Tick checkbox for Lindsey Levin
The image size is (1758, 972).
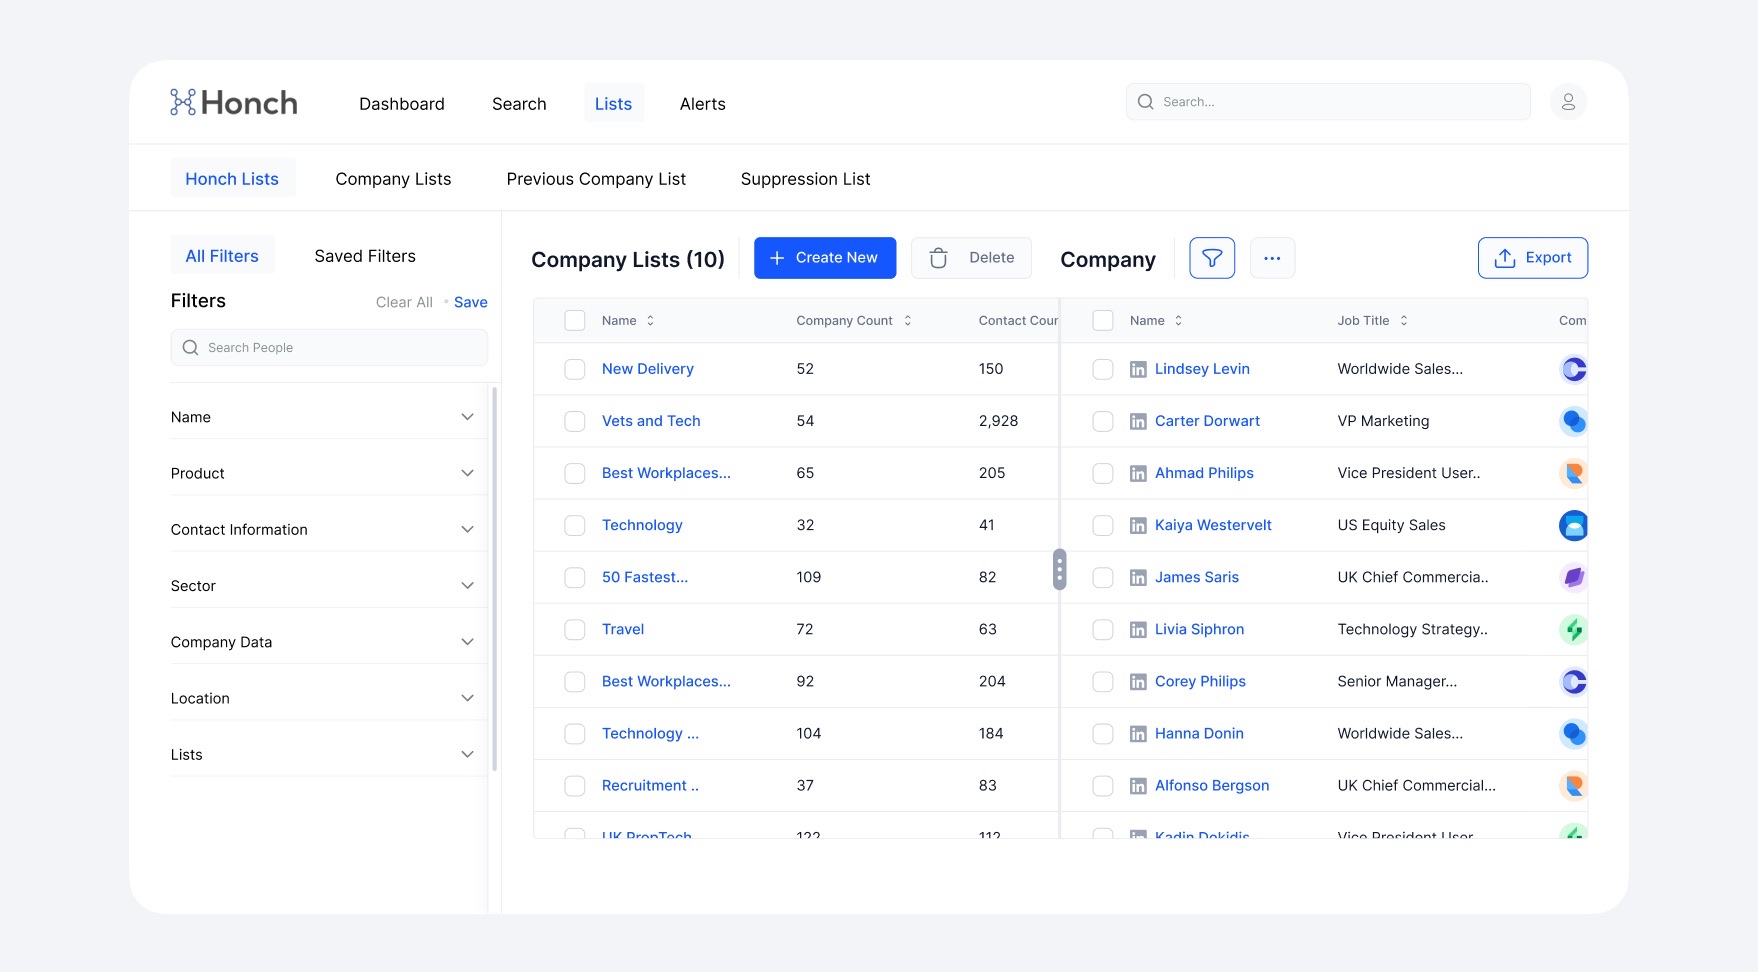1103,369
